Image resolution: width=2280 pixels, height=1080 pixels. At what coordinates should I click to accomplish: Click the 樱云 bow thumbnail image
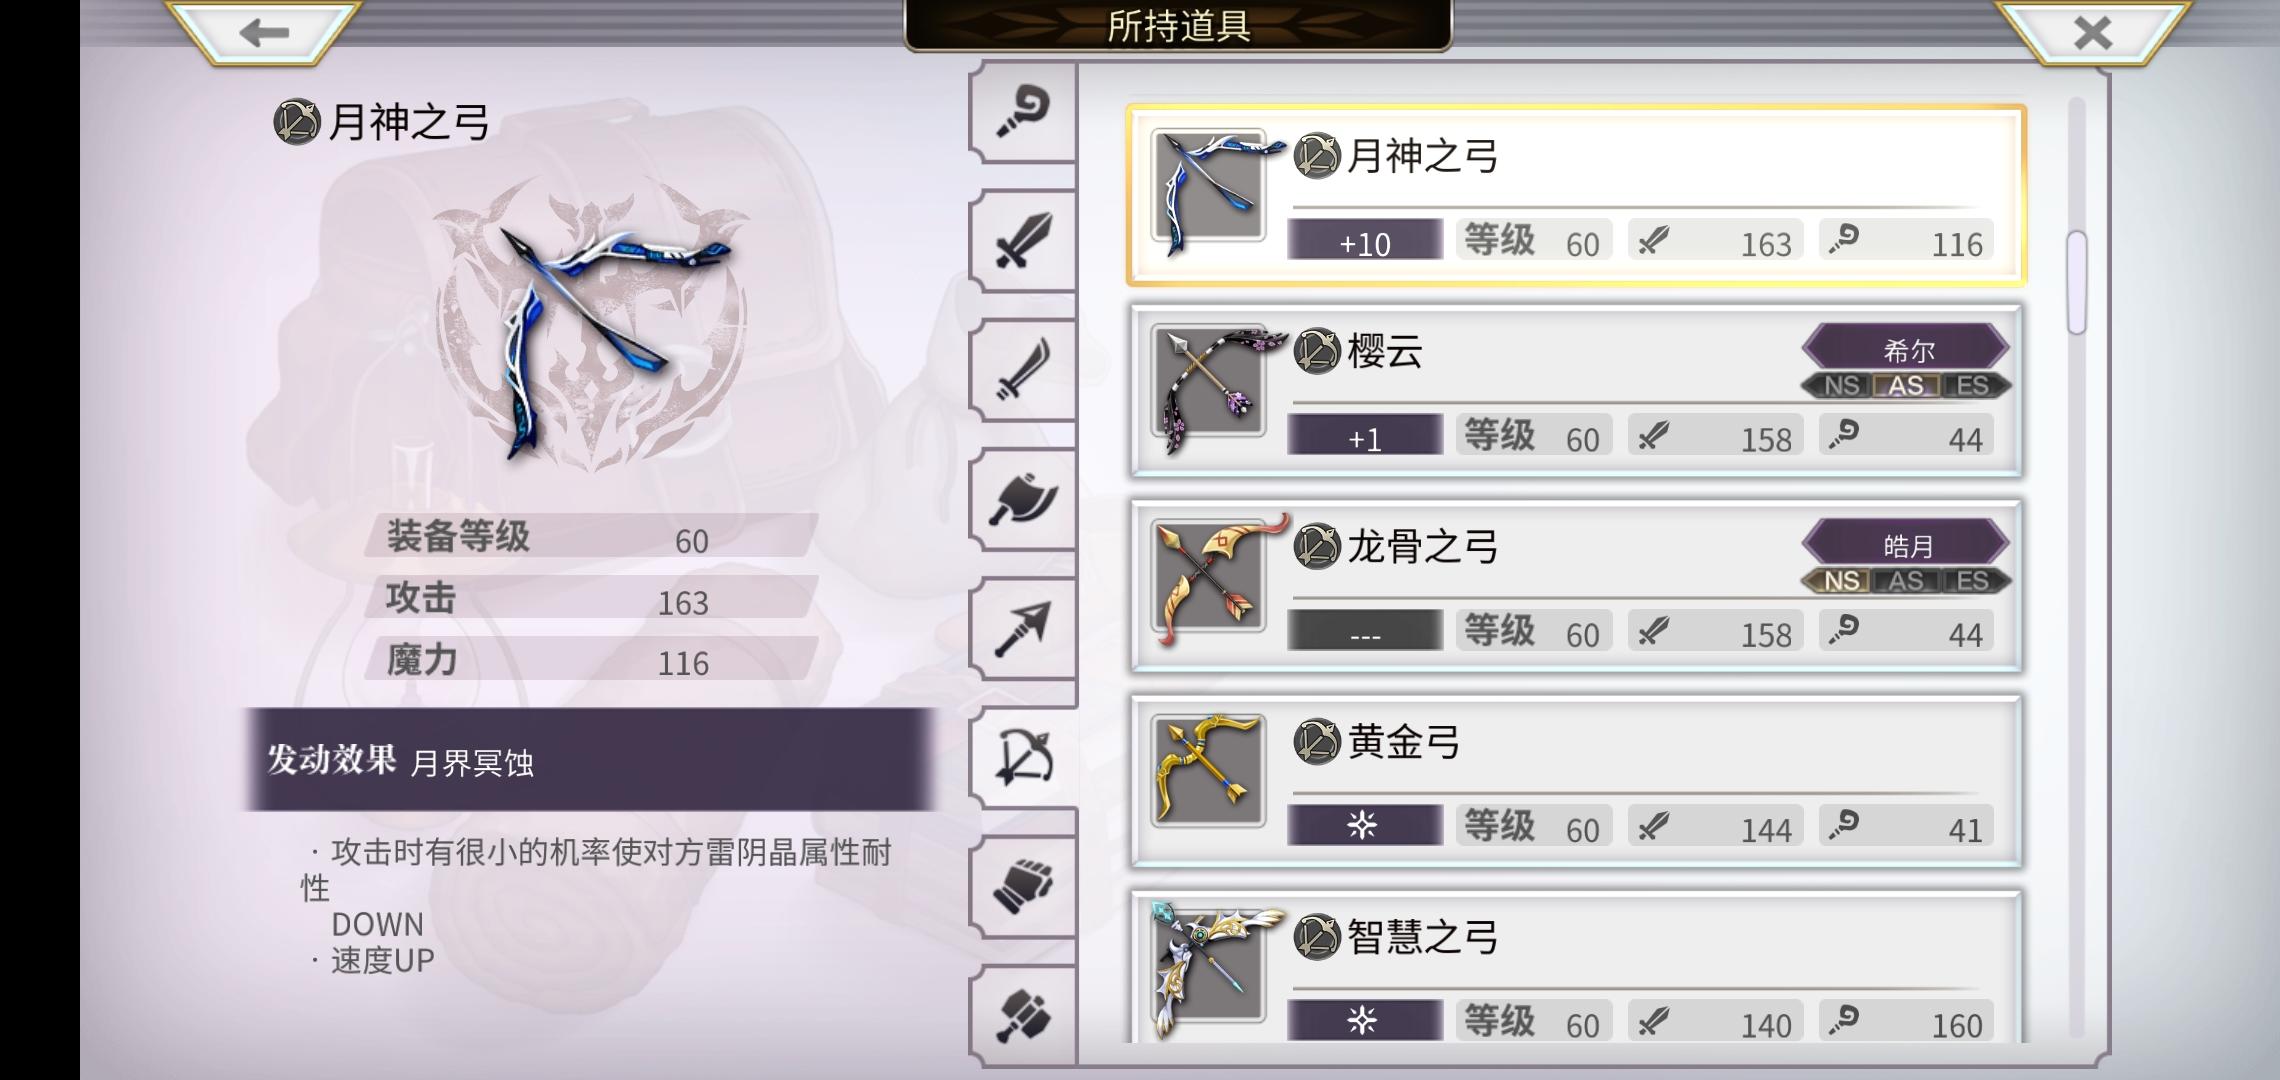[x=1208, y=382]
